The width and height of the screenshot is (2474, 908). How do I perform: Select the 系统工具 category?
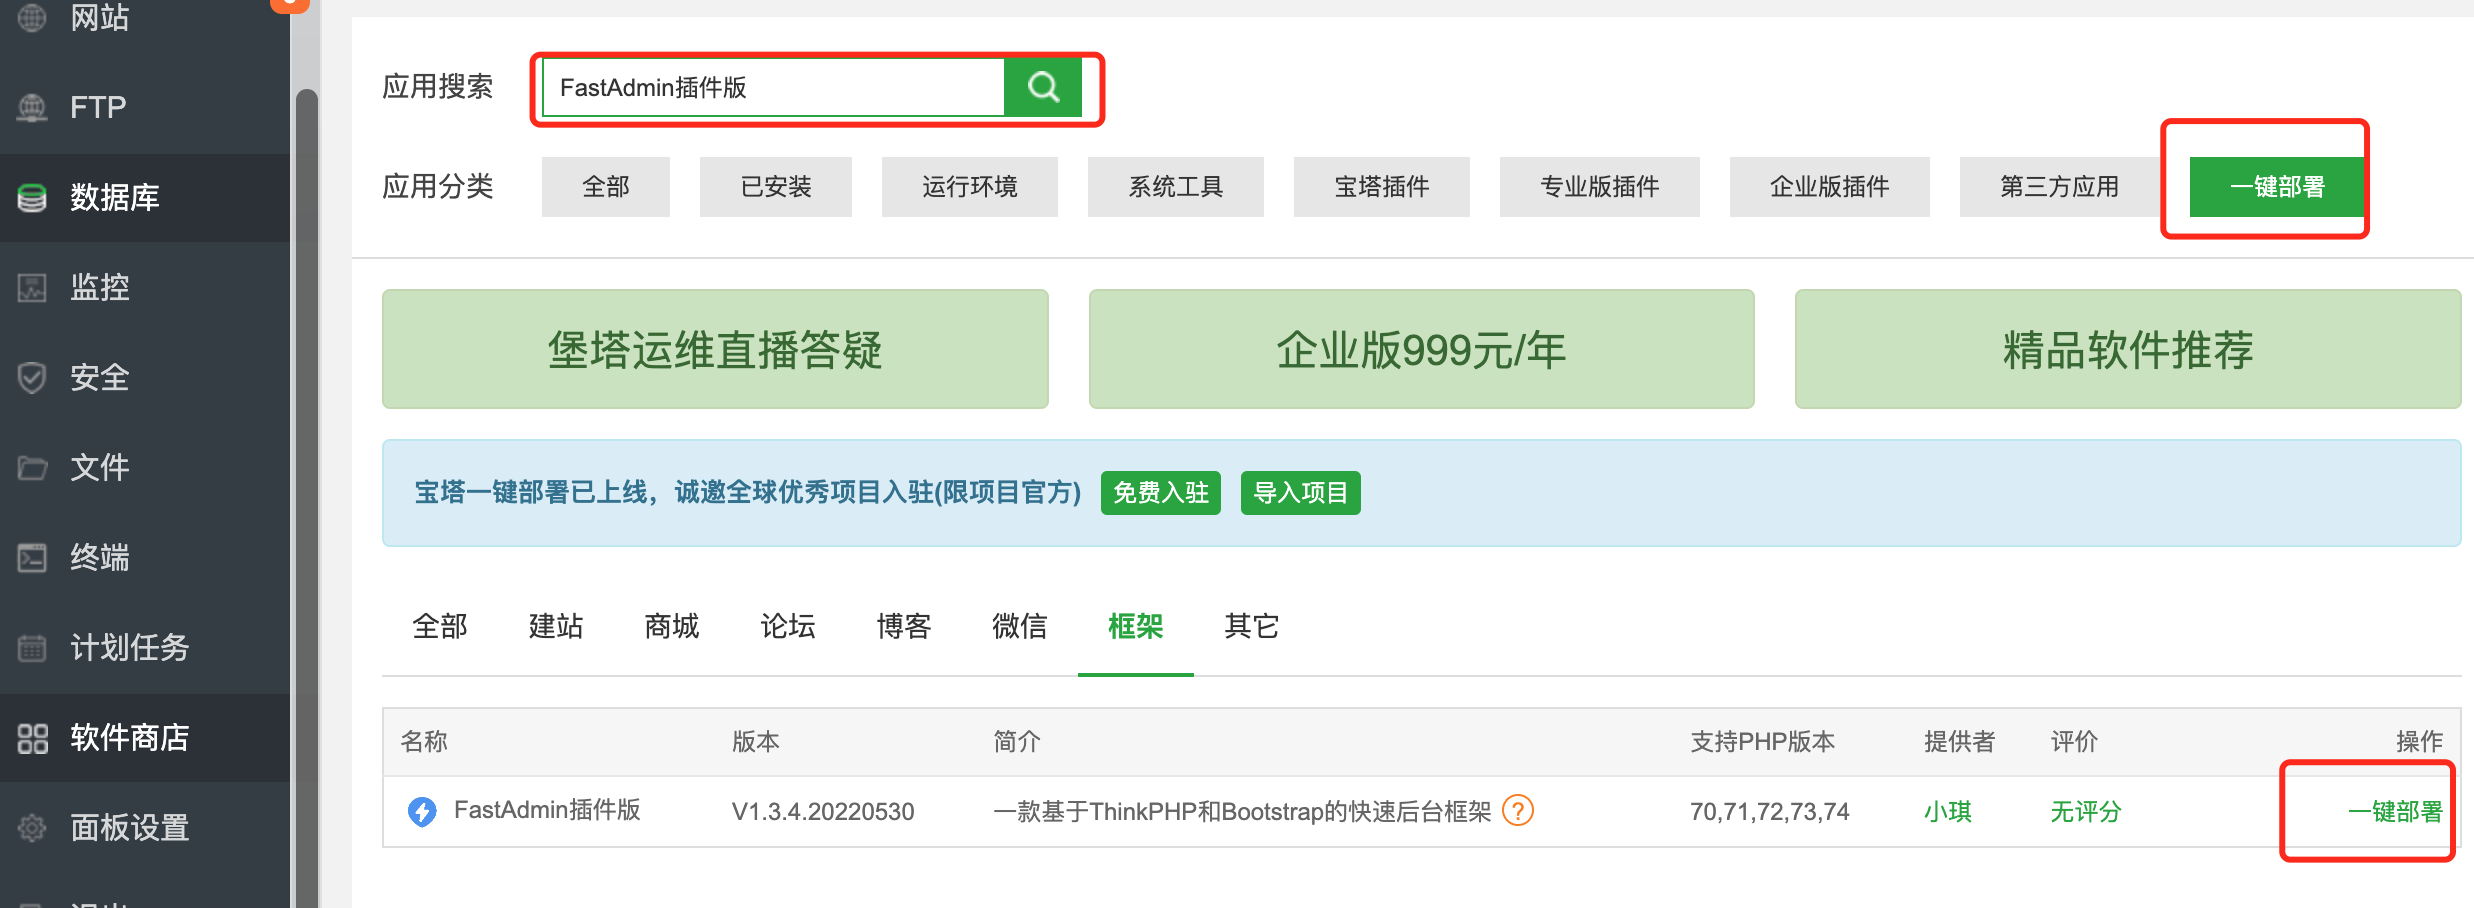[x=1176, y=187]
